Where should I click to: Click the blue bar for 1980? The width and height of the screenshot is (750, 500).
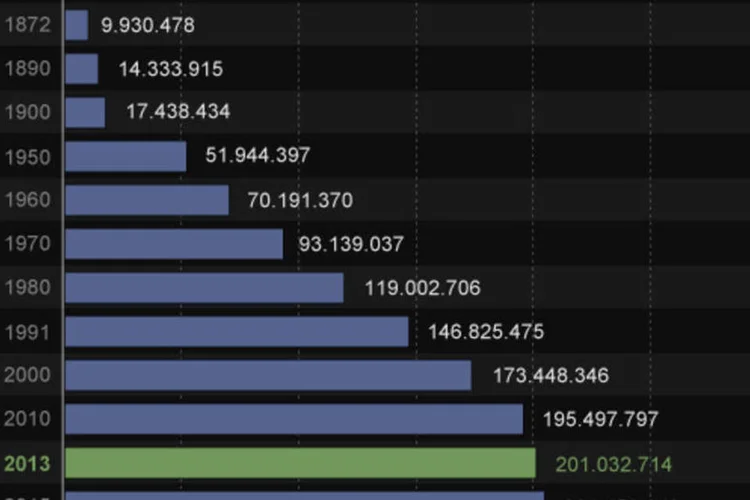point(205,288)
